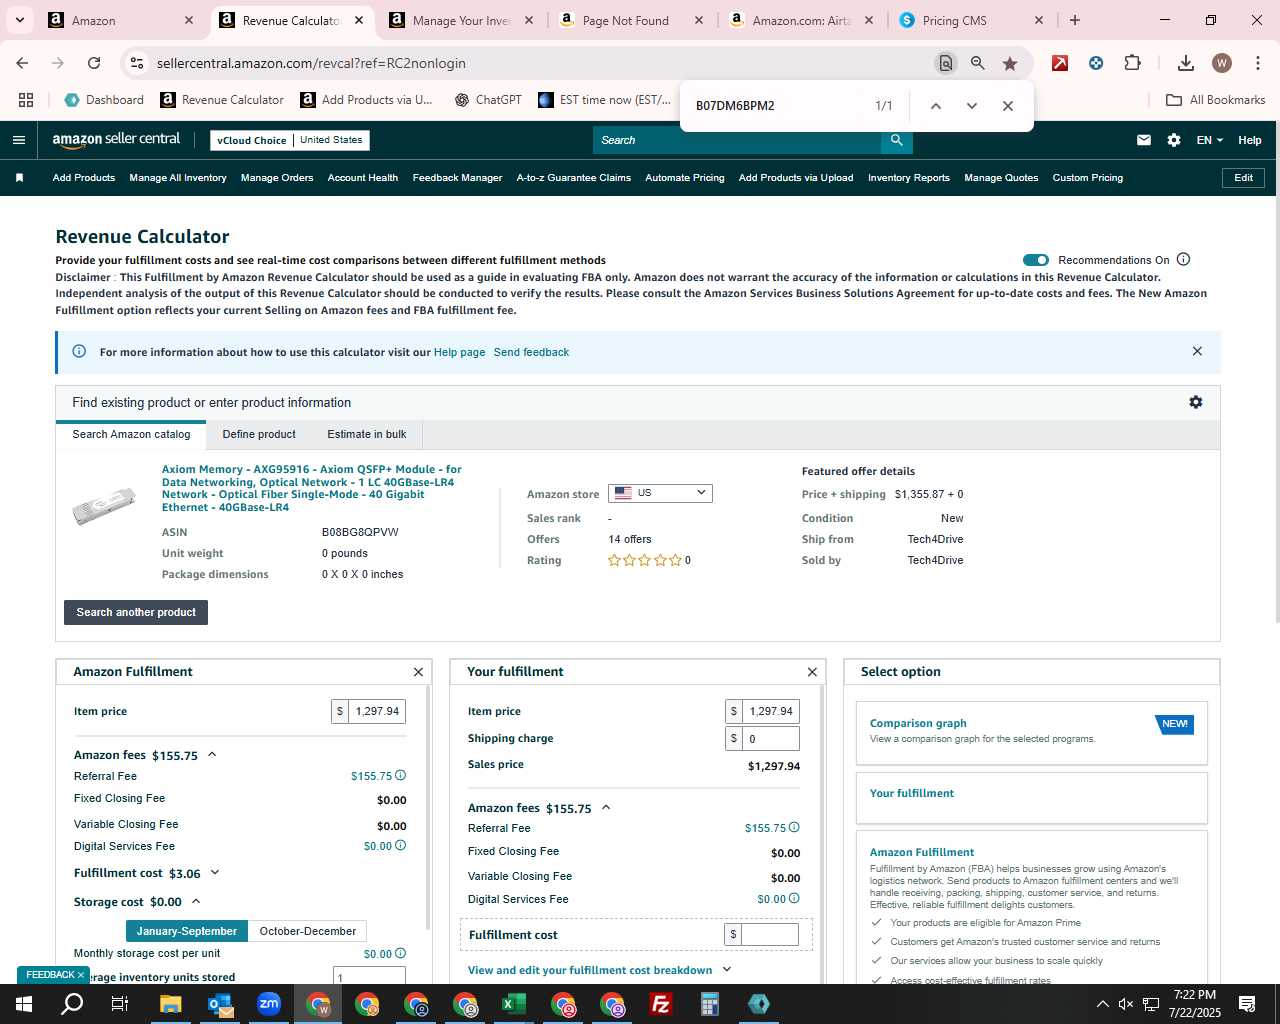Image resolution: width=1280 pixels, height=1024 pixels.
Task: Open the Chrome zoom magnifier icon
Action: pyautogui.click(x=978, y=63)
